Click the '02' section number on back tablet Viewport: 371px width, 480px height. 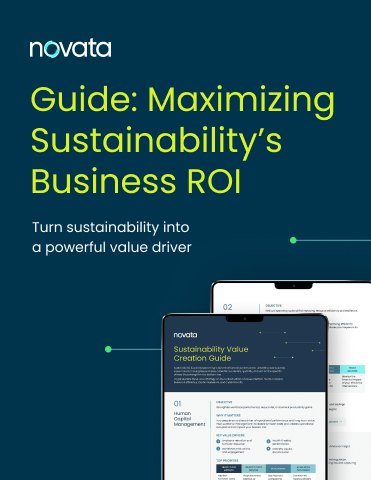click(x=227, y=307)
